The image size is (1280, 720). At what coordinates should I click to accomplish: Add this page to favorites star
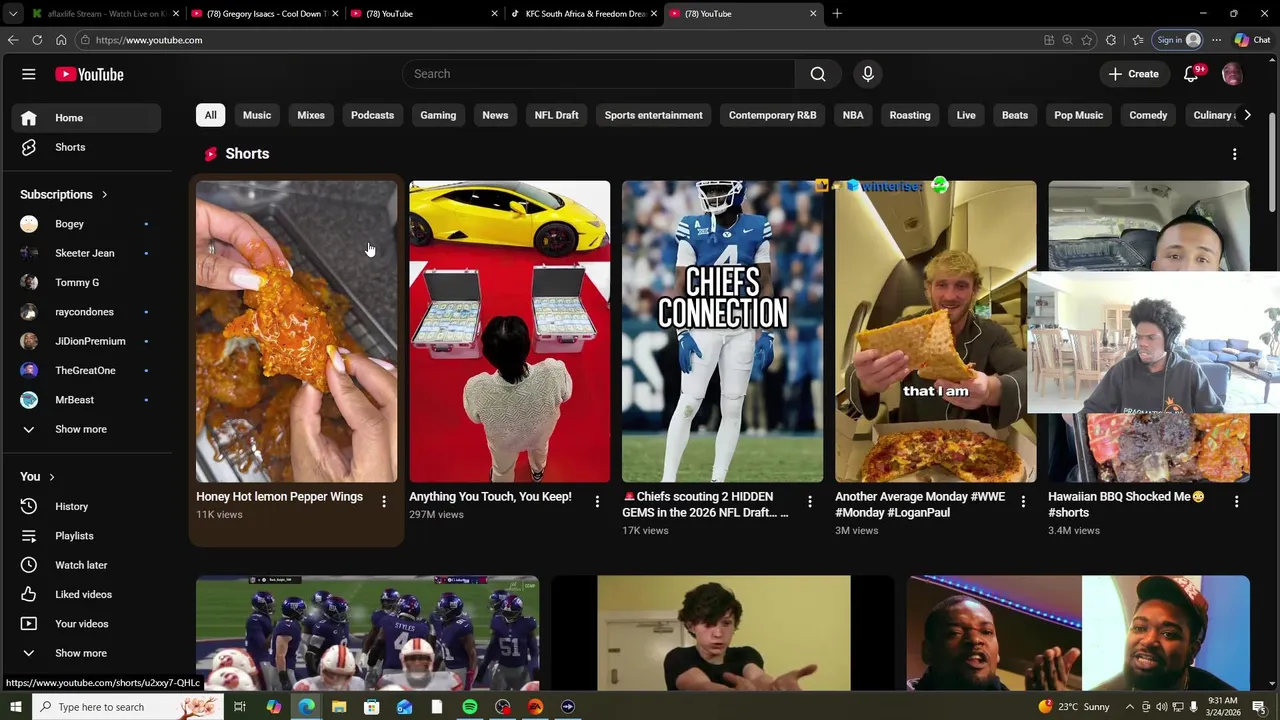1087,40
